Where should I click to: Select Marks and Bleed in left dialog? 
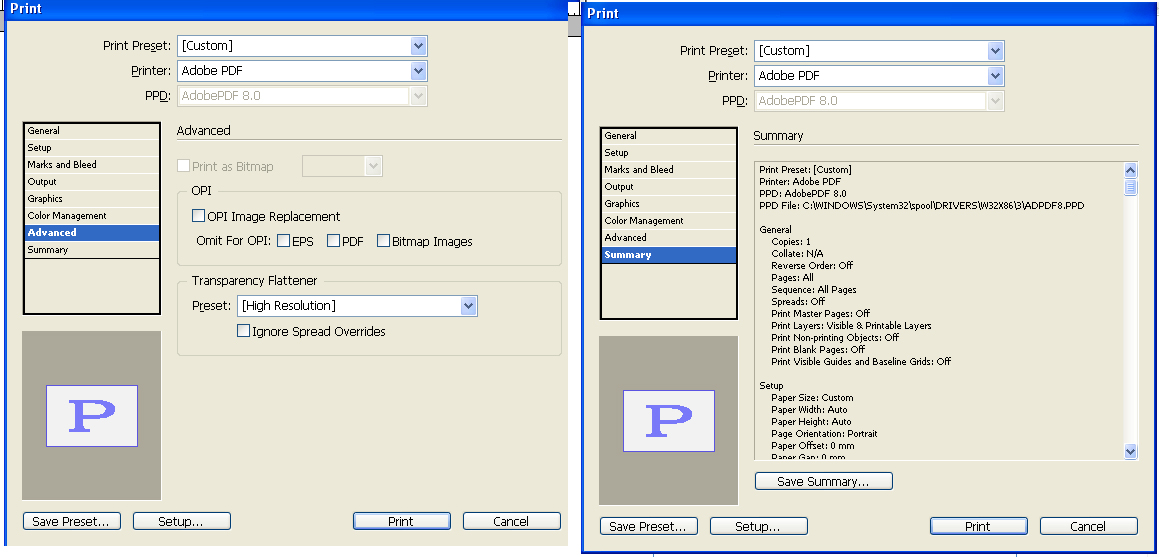point(92,165)
